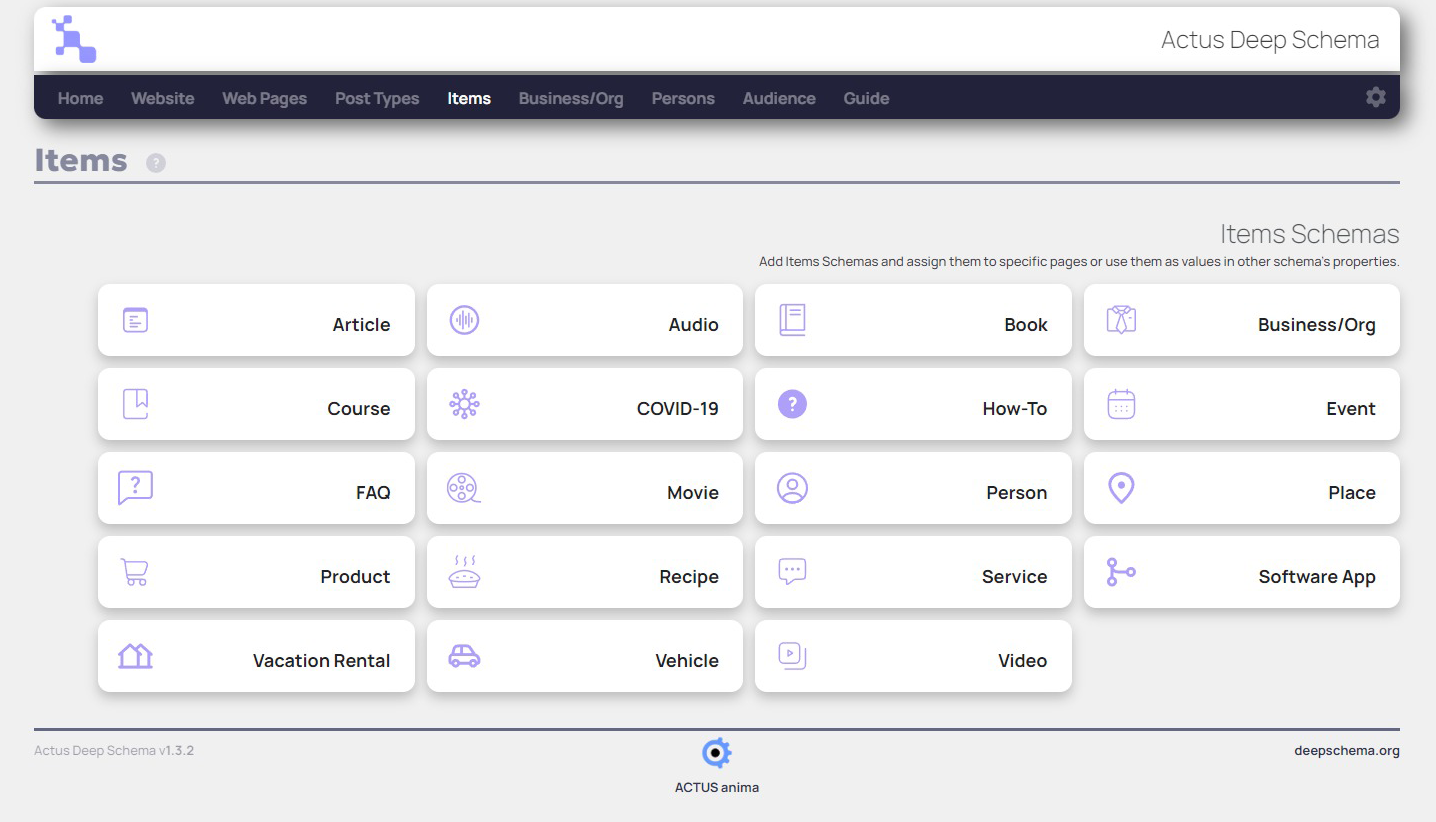Click the Actus Deep Schema header title
This screenshot has width=1436, height=822.
1270,40
